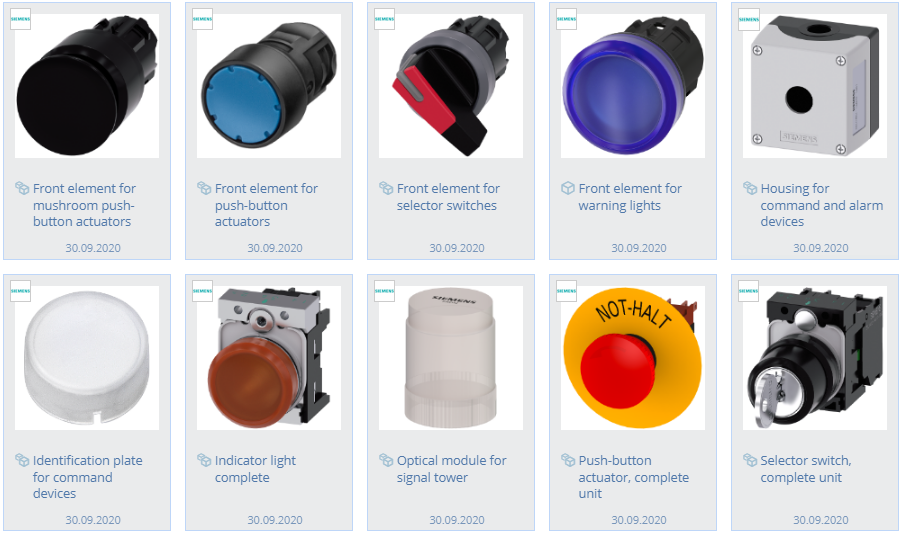Open Push-button actuator, complete unit link
Viewport: 900px width, 535px height.
click(x=634, y=477)
